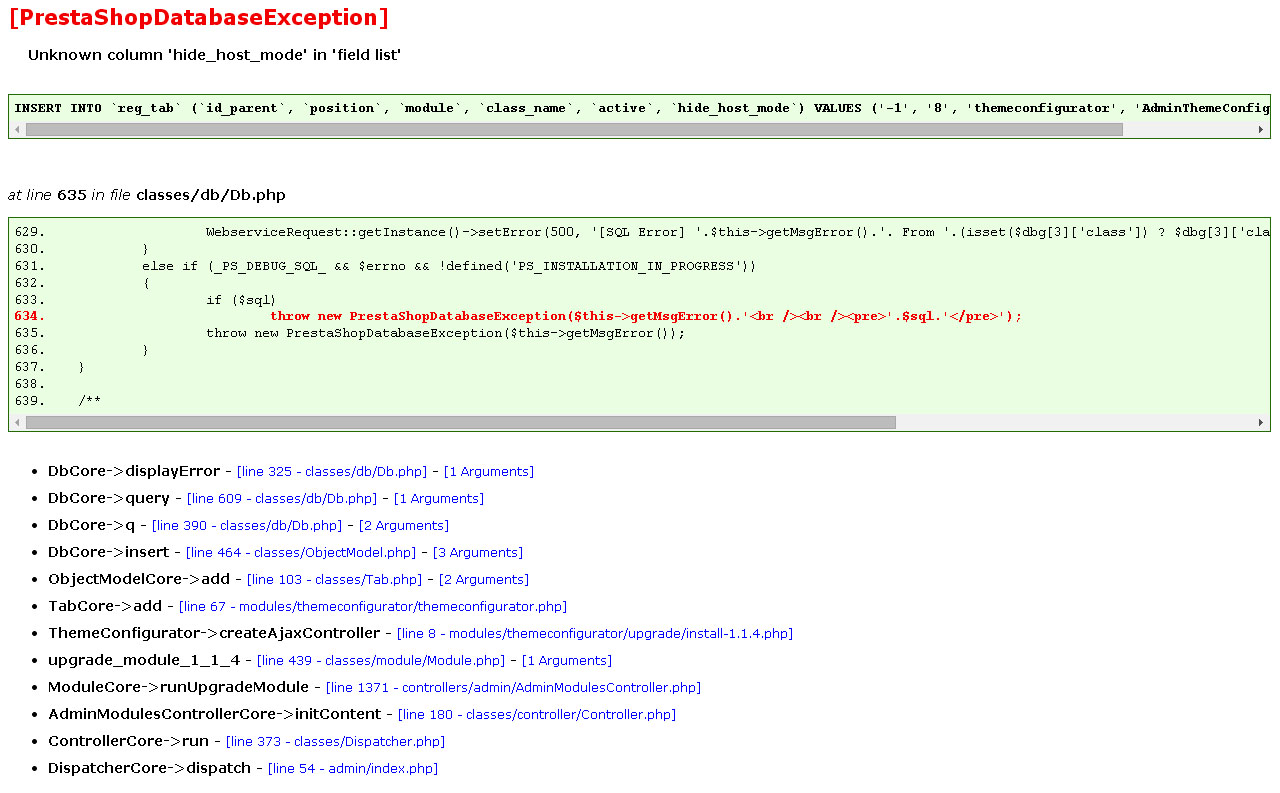1280x793 pixels.
Task: Click the AdminModulesControllerCore->initContent trace entry
Action: click(214, 714)
